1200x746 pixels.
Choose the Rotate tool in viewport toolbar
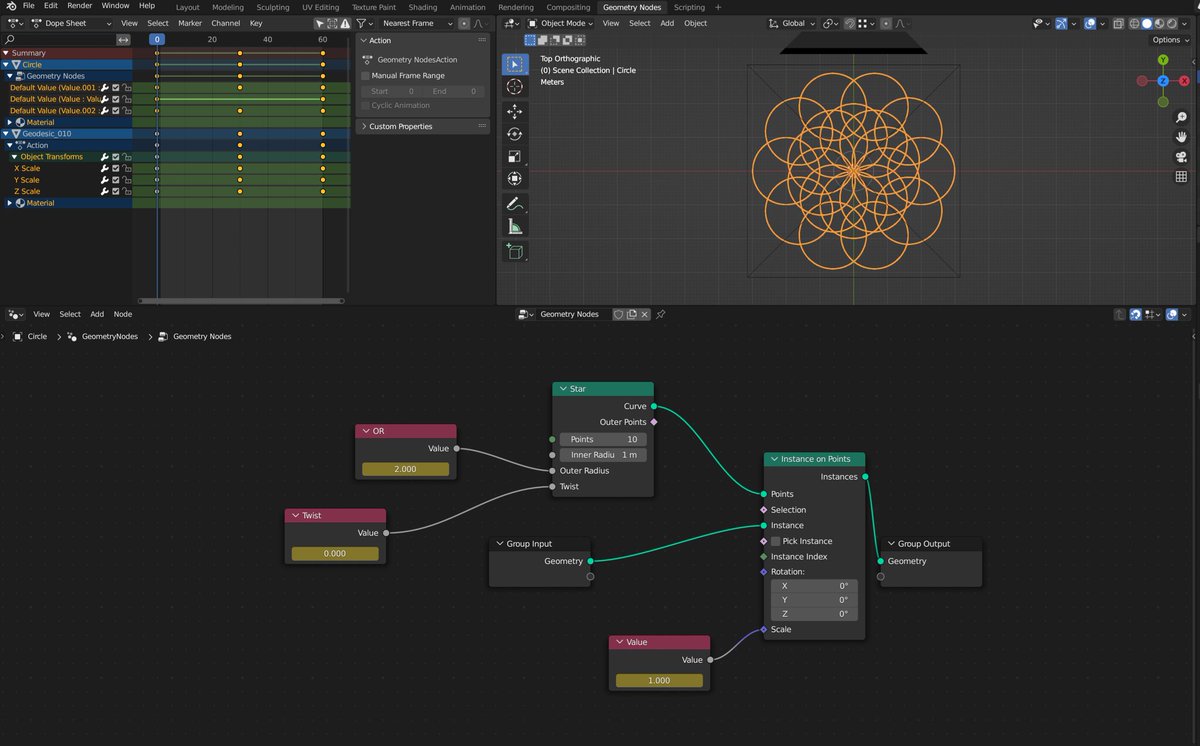tap(515, 134)
